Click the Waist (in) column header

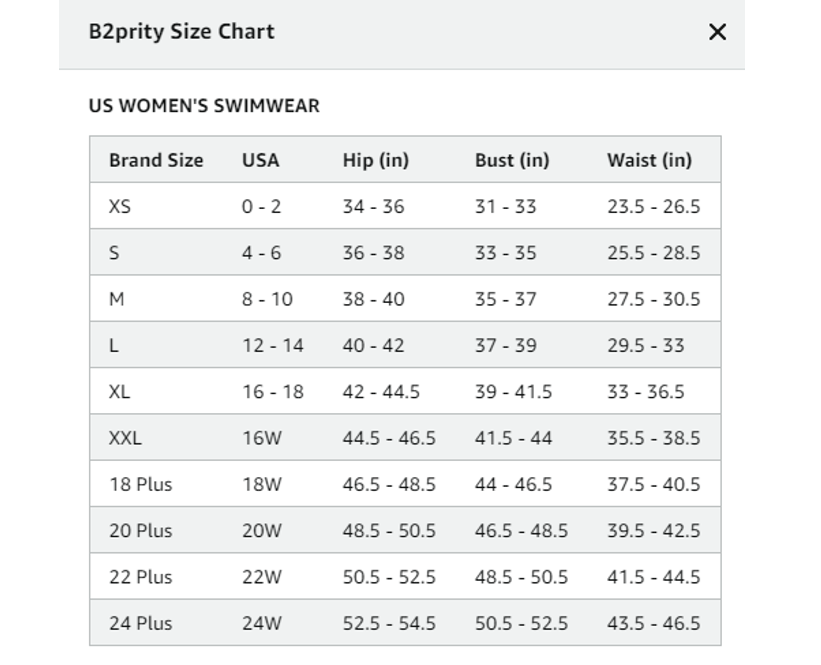pos(649,160)
